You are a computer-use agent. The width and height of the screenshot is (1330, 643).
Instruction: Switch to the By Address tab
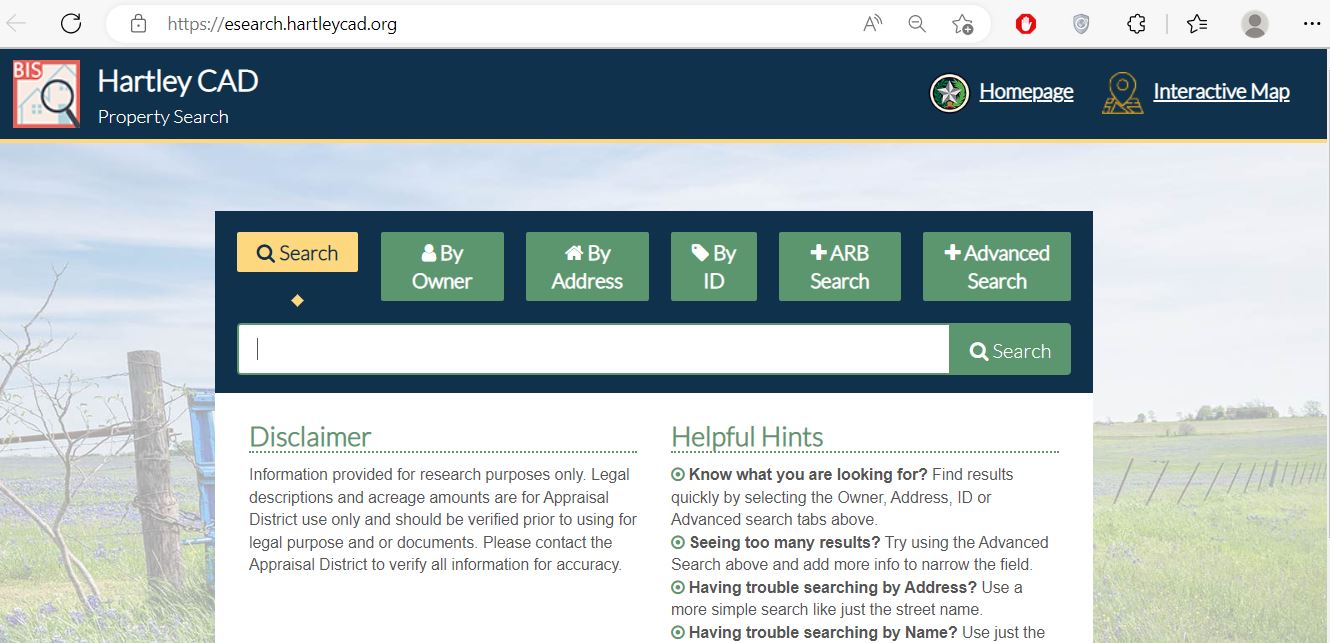click(587, 266)
